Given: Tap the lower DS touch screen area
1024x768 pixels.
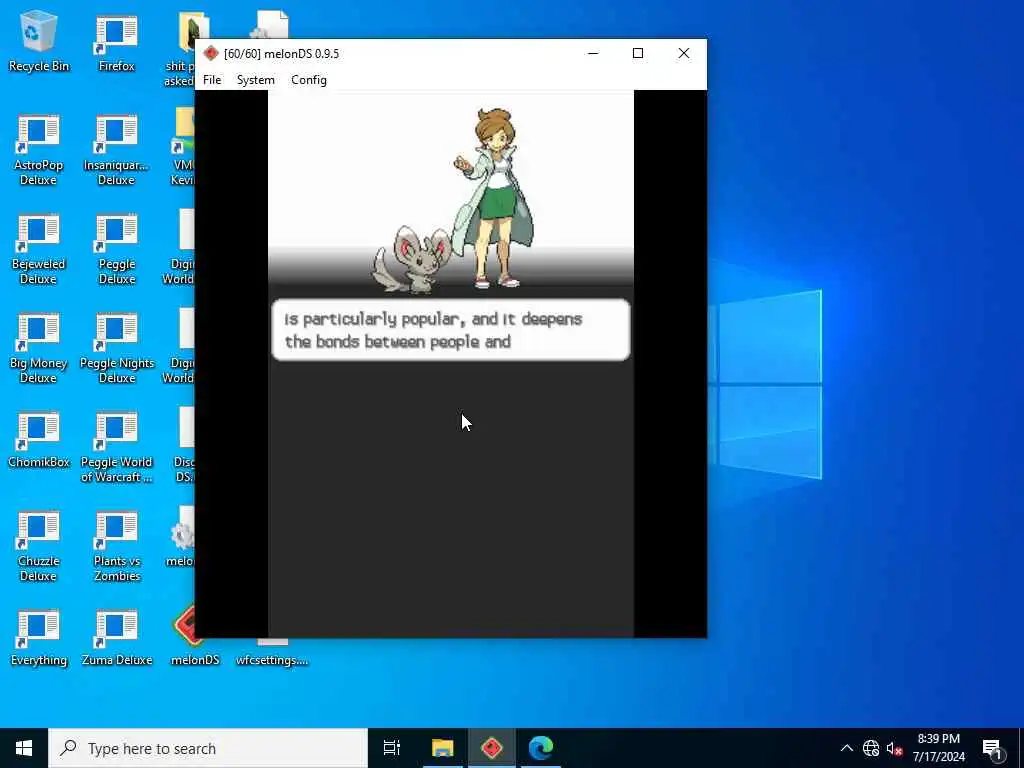Looking at the screenshot, I should (451, 501).
